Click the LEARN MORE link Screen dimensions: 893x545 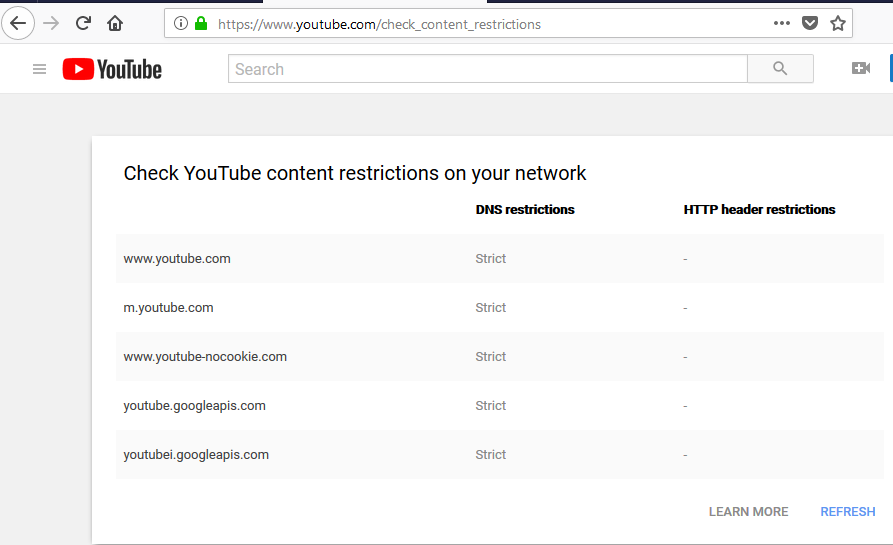pos(748,511)
